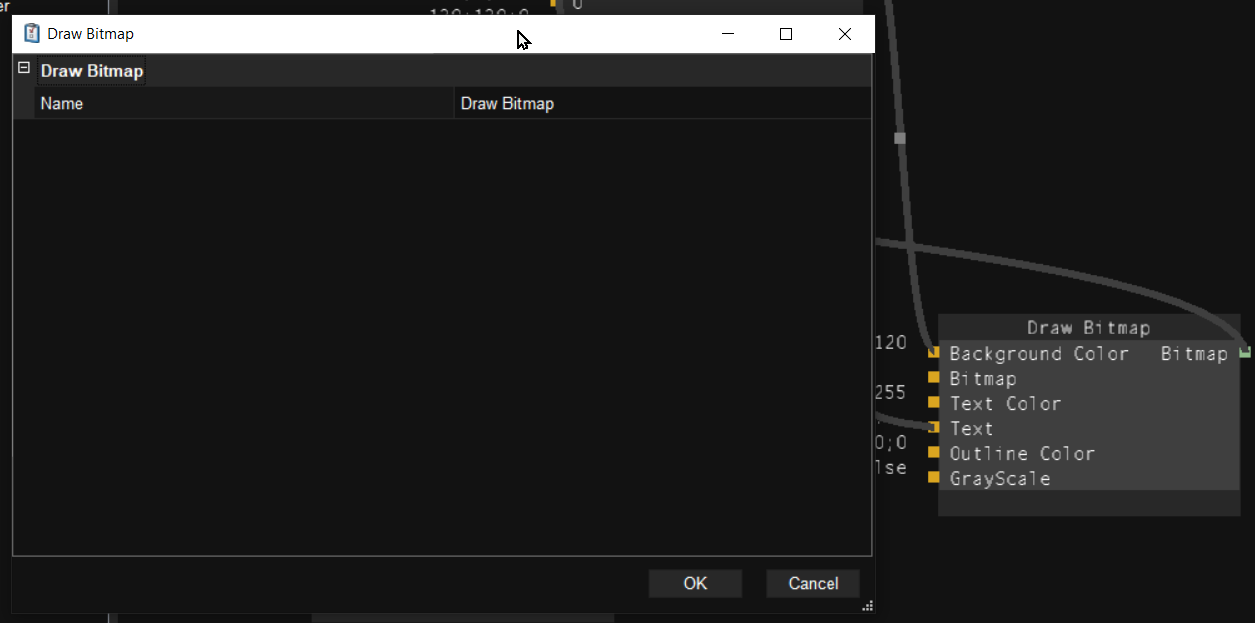Click the Background Color input pin

click(934, 353)
